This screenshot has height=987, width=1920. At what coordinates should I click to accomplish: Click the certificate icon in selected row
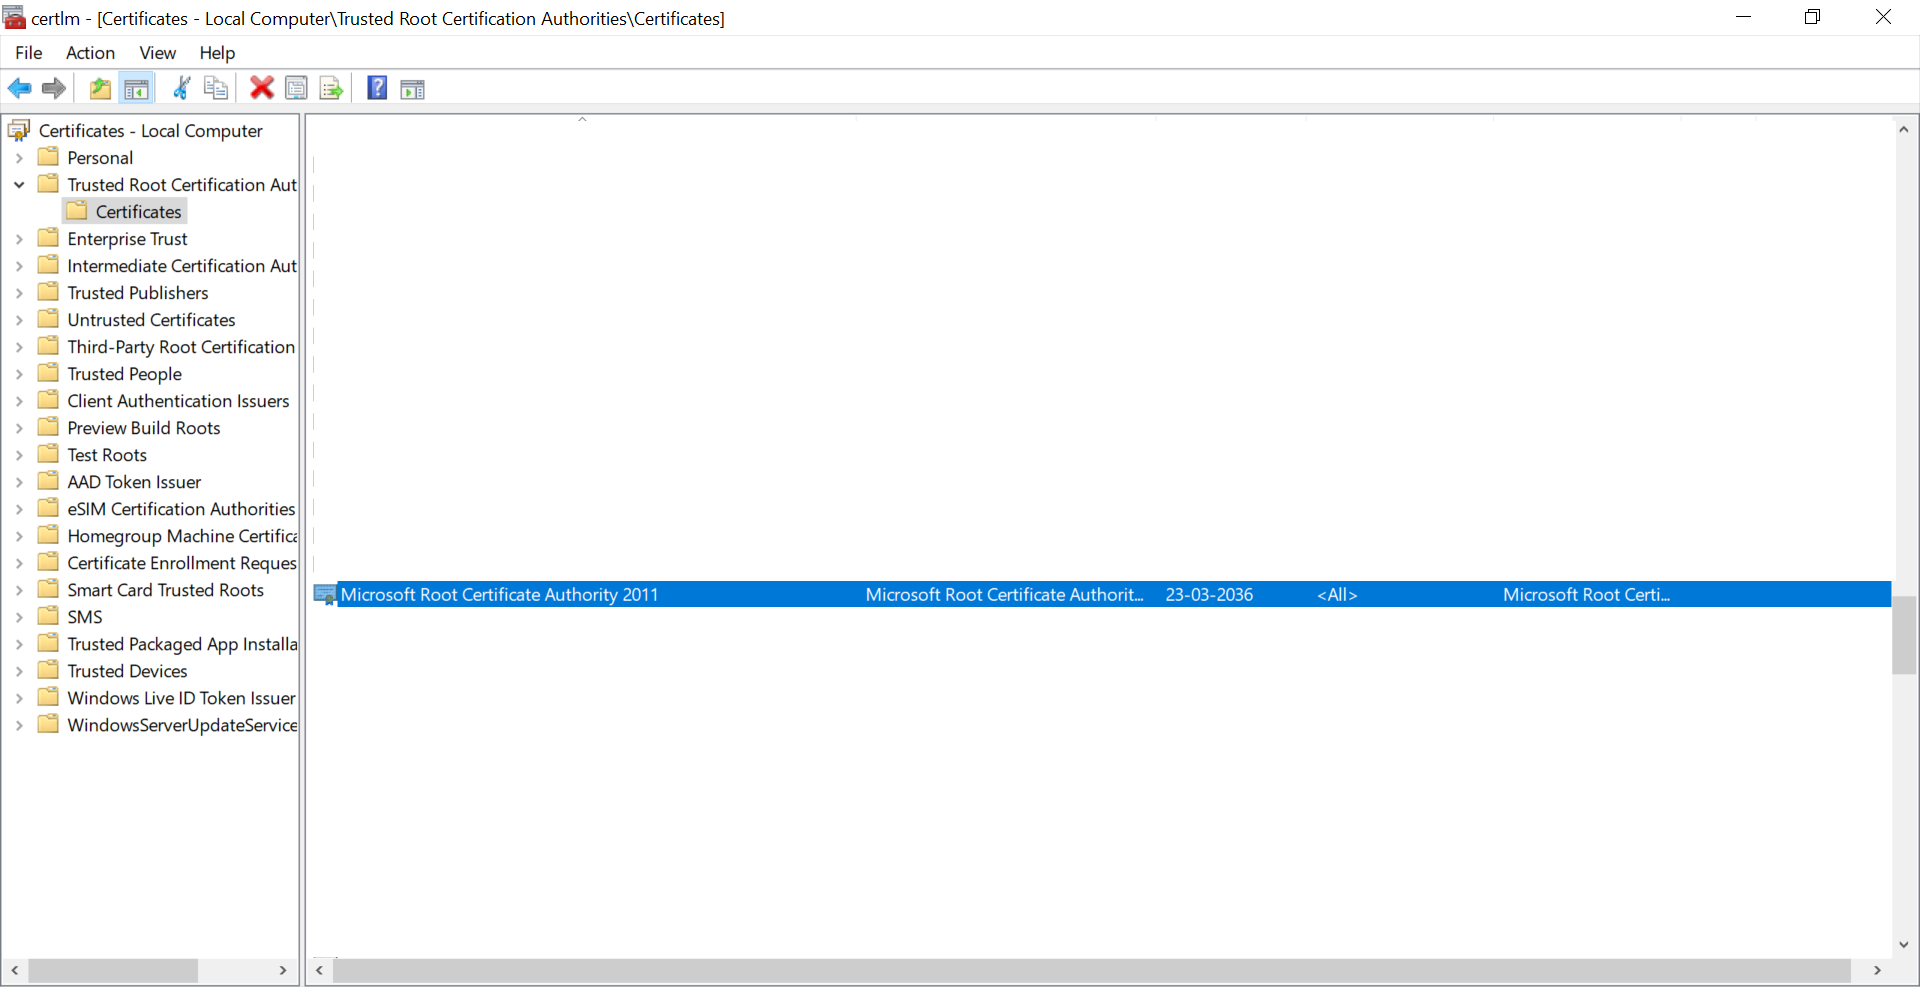click(x=325, y=595)
